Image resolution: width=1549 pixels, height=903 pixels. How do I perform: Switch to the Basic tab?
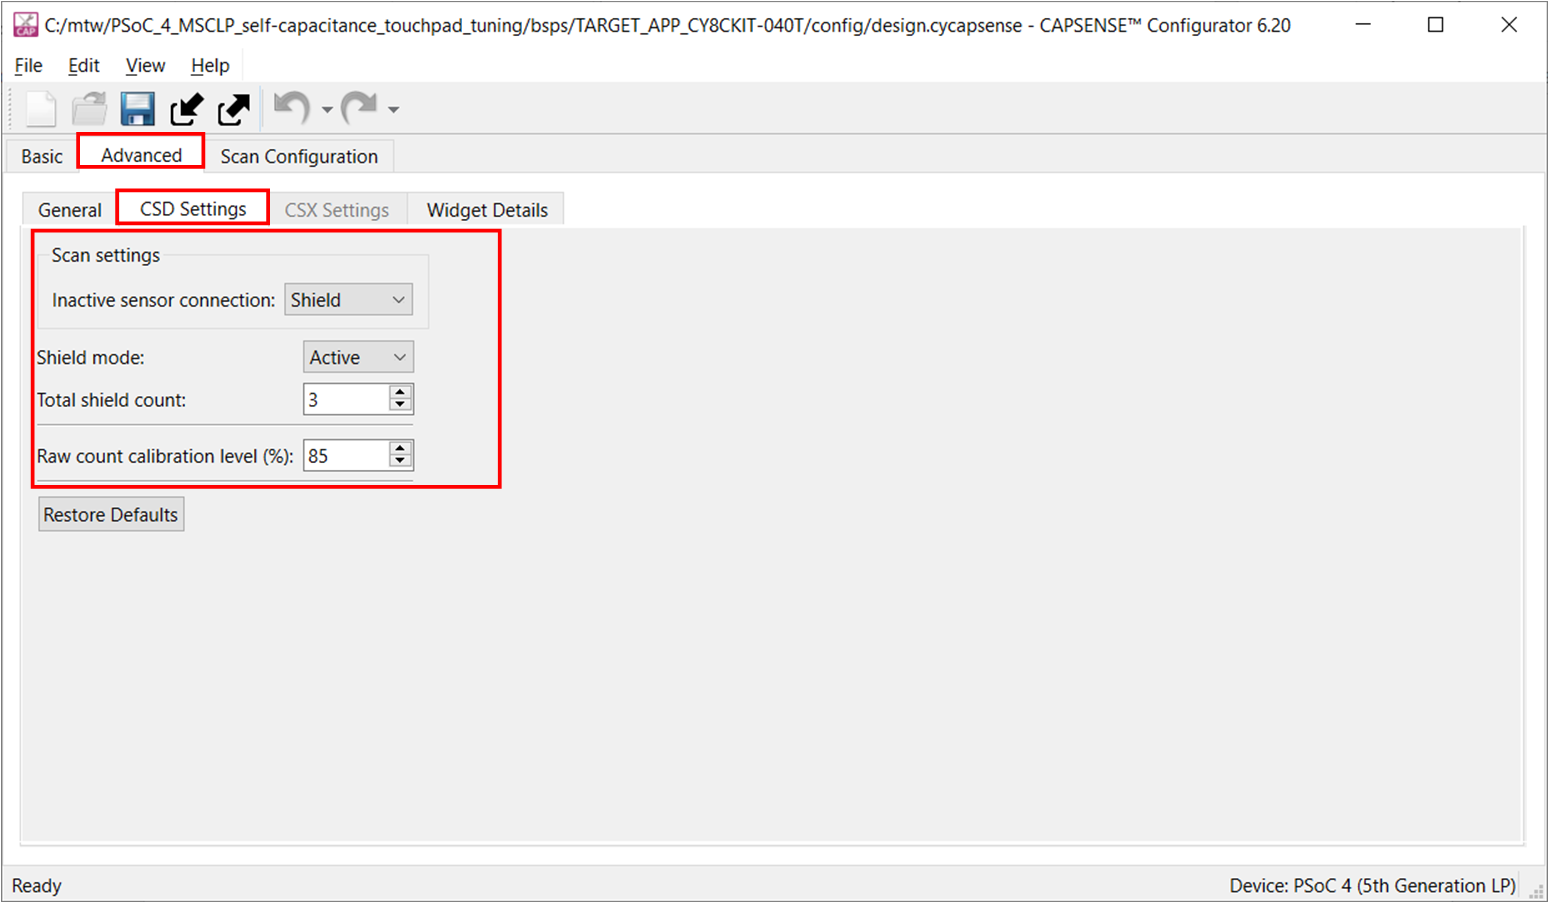[x=42, y=156]
